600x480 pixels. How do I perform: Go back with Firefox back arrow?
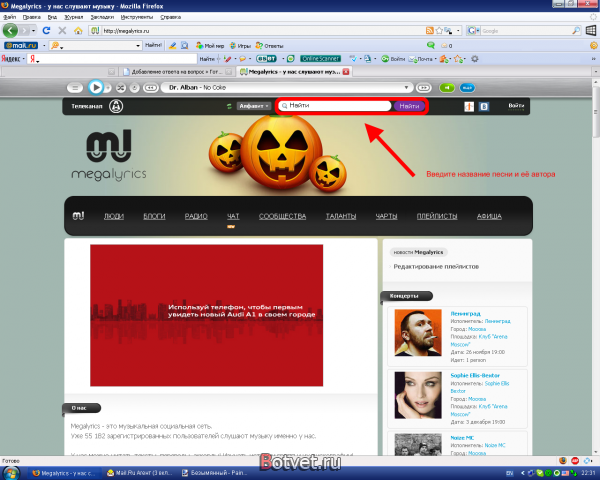10,31
